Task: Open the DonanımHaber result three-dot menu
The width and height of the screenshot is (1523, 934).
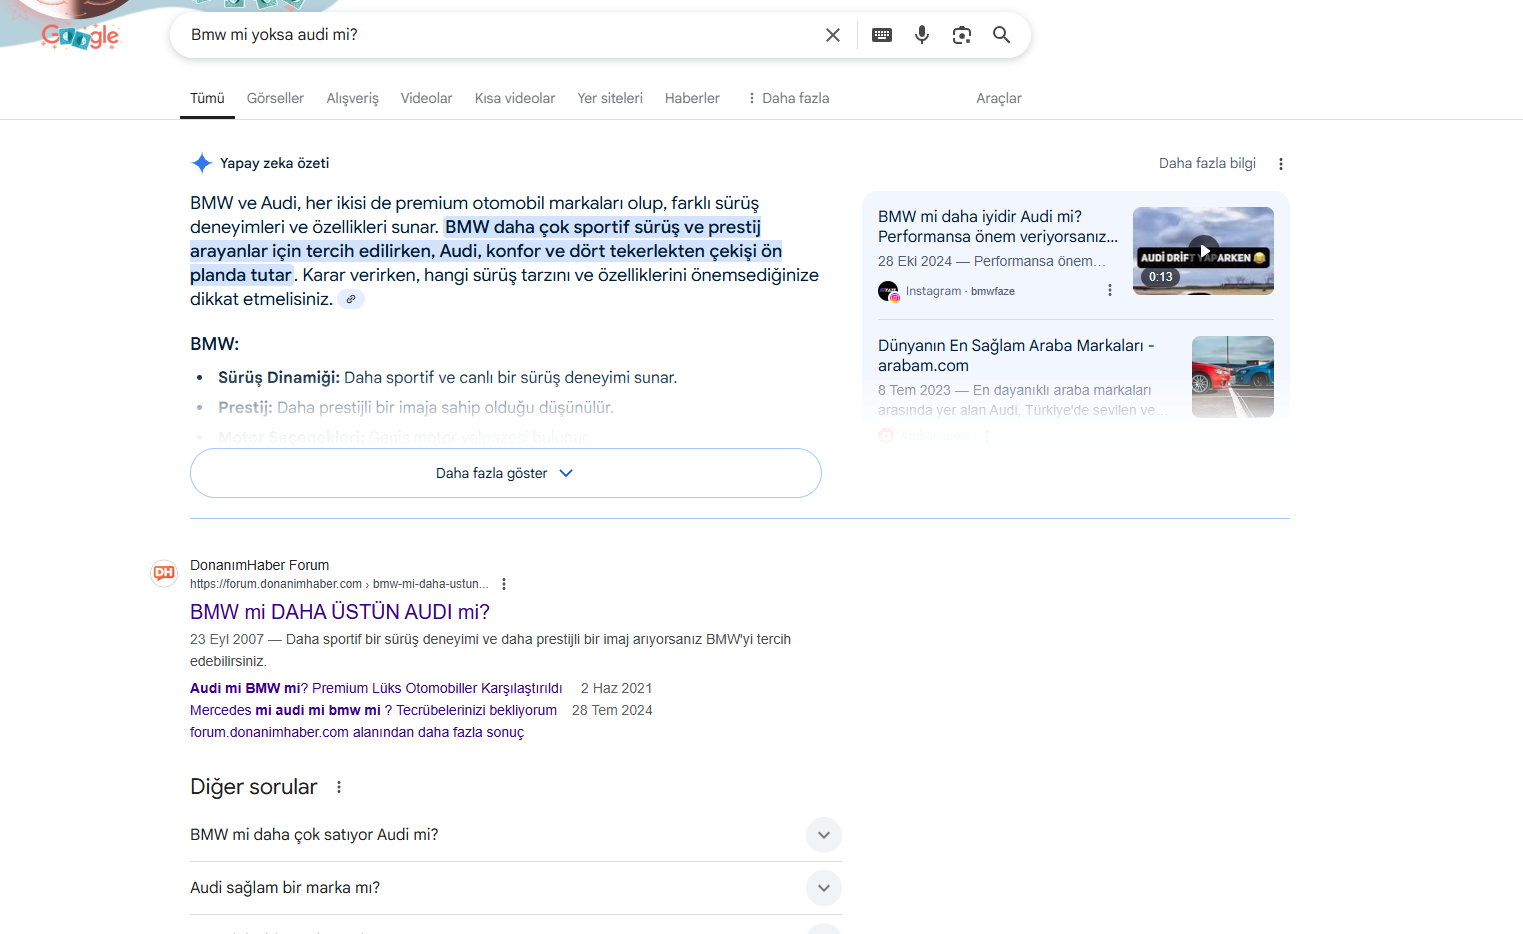Action: click(x=504, y=584)
